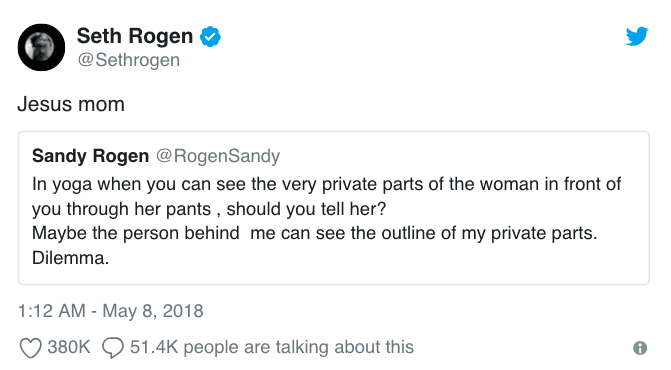Viewport: 671px width, 370px height.
Task: Click 'should you tell her?' text line
Action: point(306,209)
